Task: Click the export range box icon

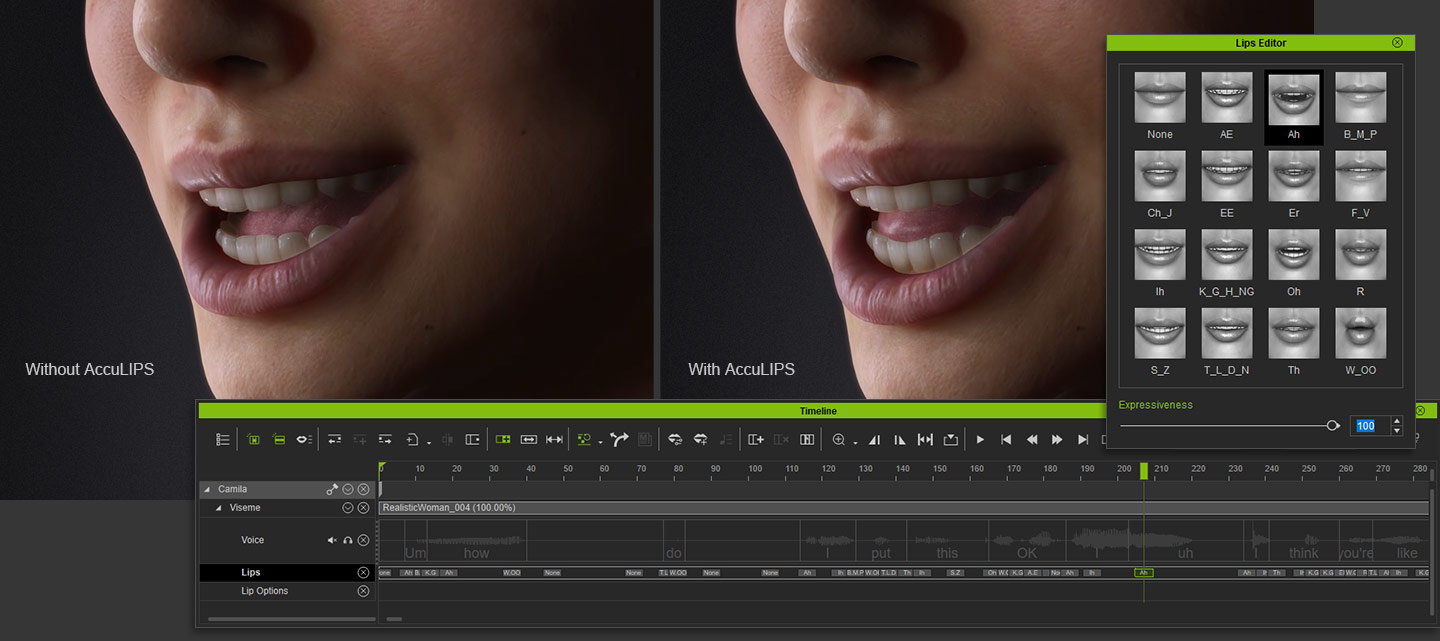Action: (x=951, y=440)
